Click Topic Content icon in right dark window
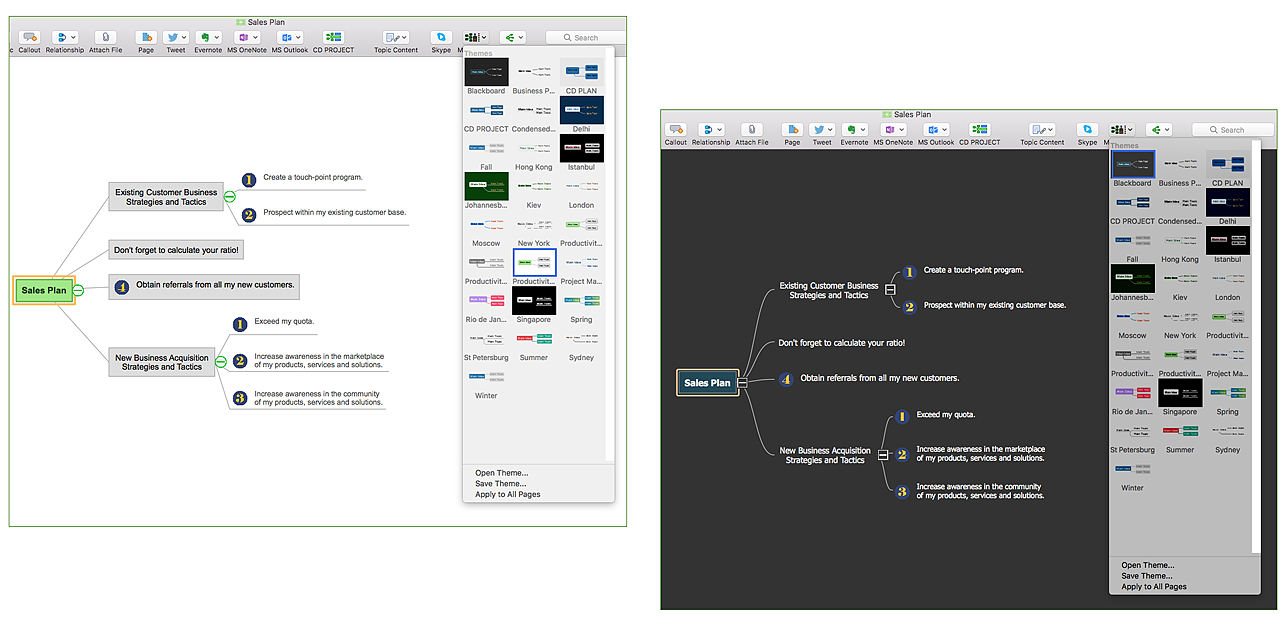1286x634 pixels. pos(1042,130)
